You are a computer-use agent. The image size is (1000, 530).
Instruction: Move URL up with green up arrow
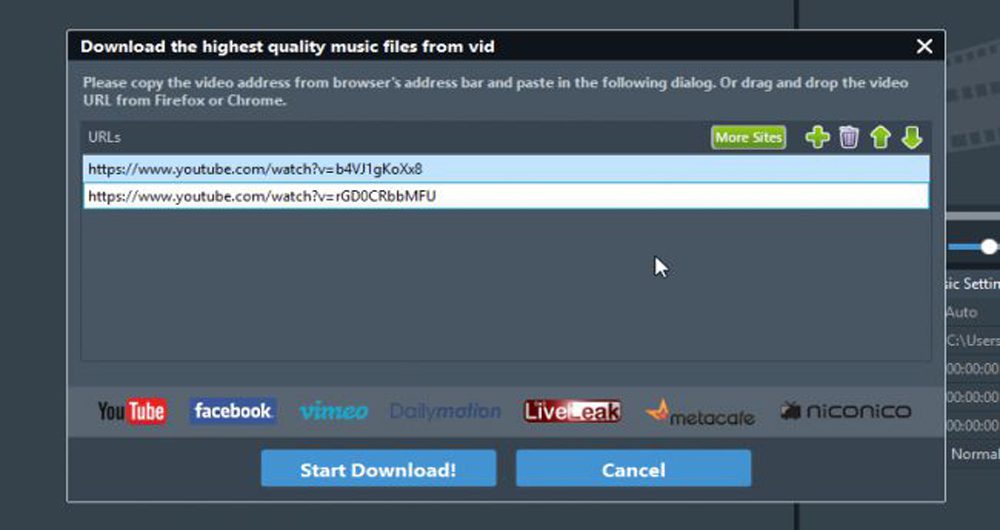tap(880, 137)
